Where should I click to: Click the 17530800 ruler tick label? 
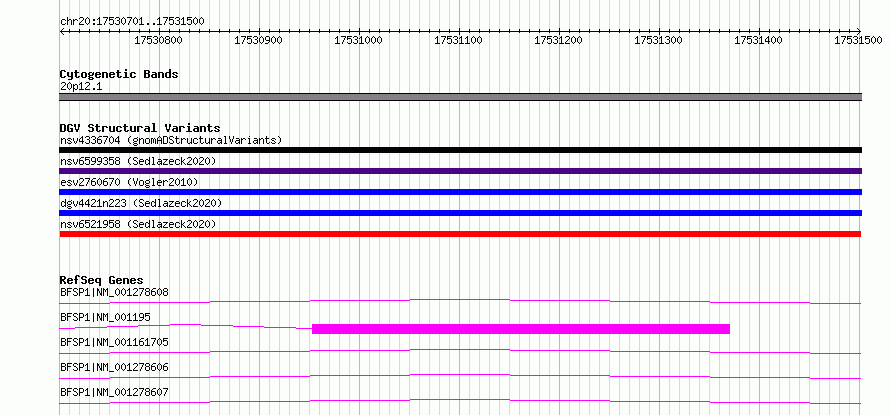point(159,40)
